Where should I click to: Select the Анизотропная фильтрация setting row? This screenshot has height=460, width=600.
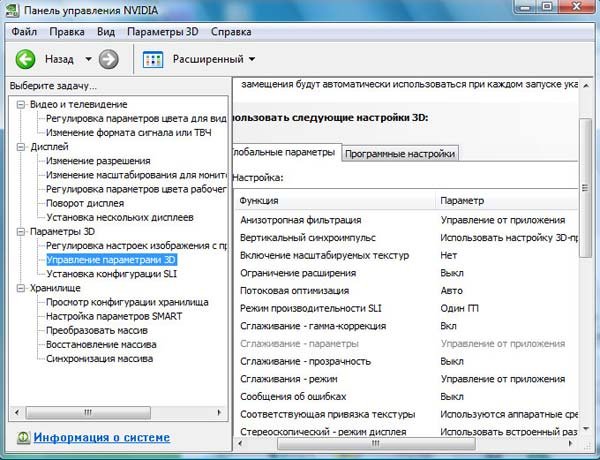(x=301, y=220)
